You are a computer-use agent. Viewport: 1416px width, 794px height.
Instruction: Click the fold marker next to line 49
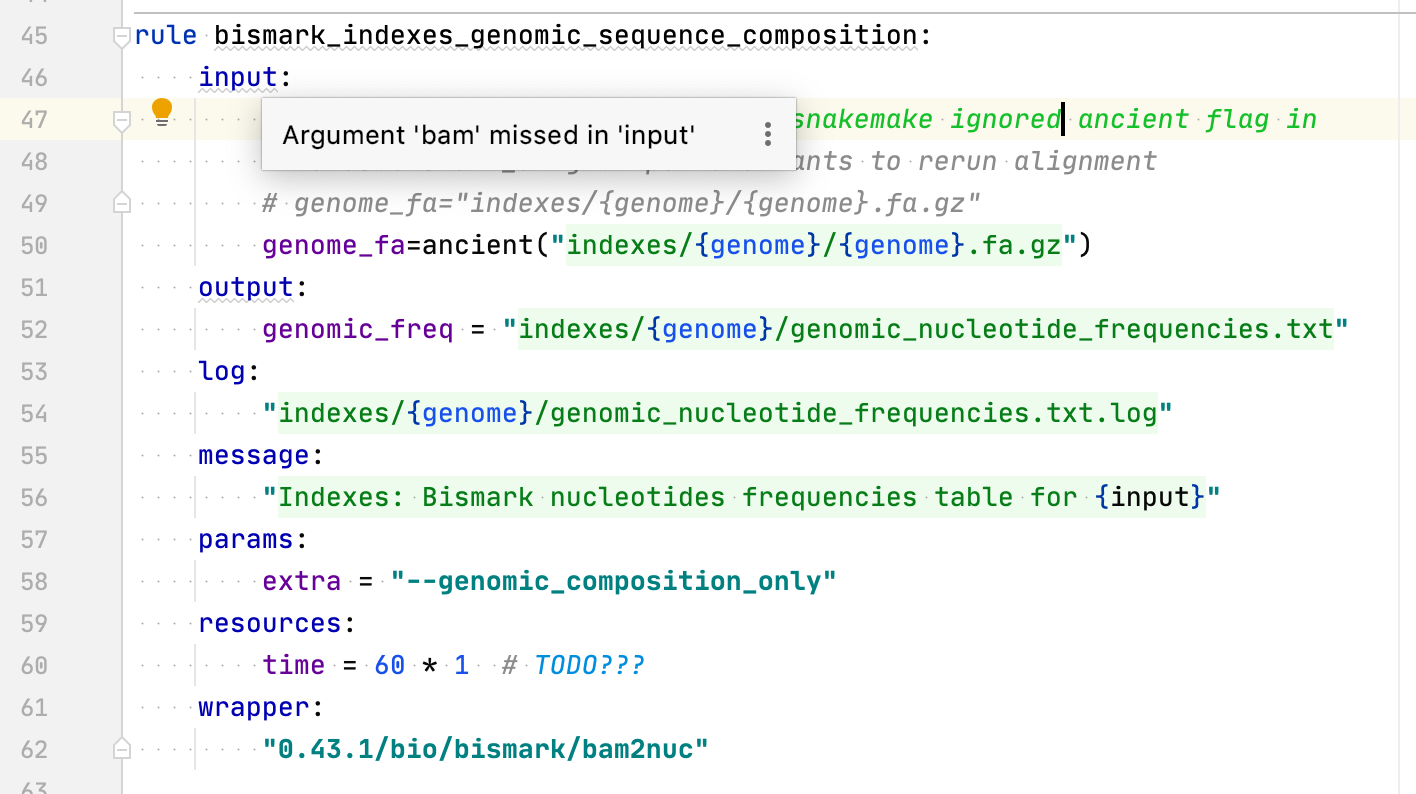tap(121, 203)
